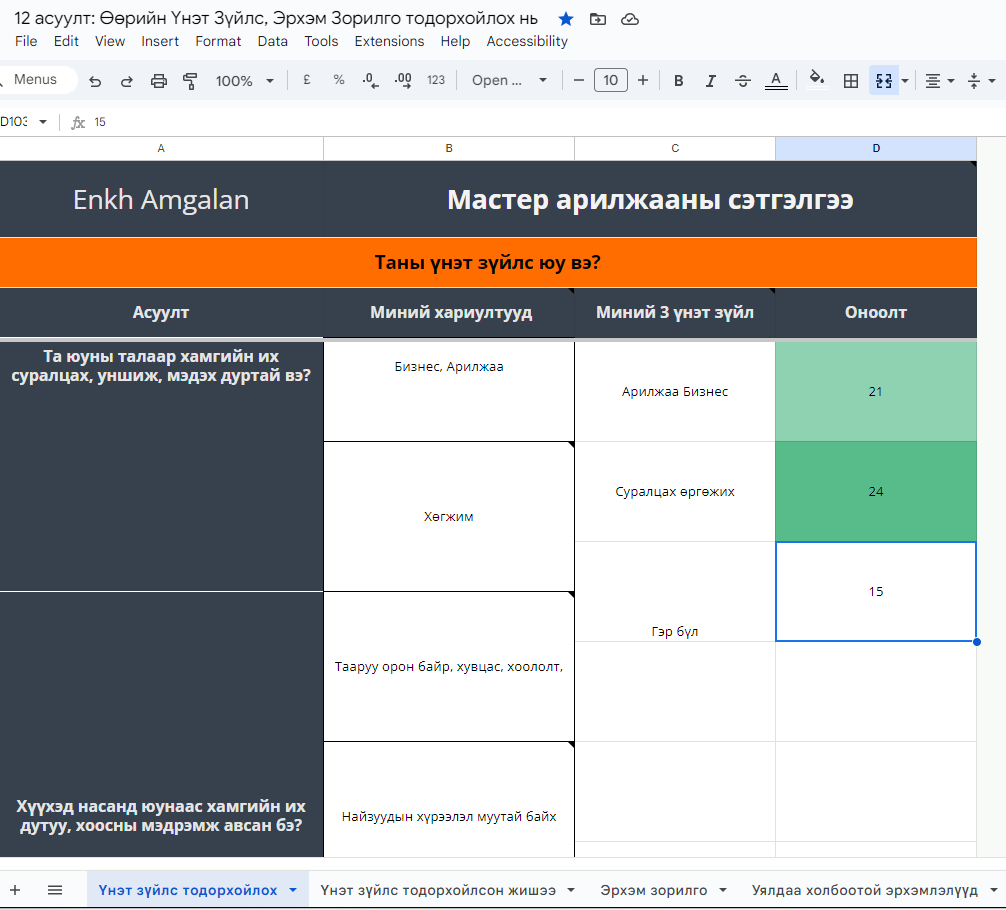This screenshot has height=910, width=1006.
Task: Decrease decimal places
Action: [x=370, y=80]
